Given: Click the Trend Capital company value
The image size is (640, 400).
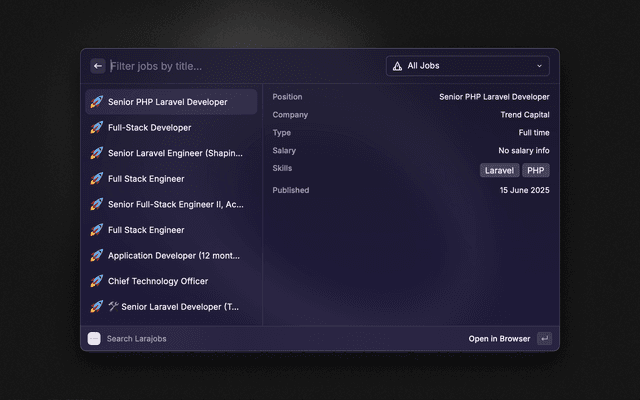Looking at the screenshot, I should [524, 115].
